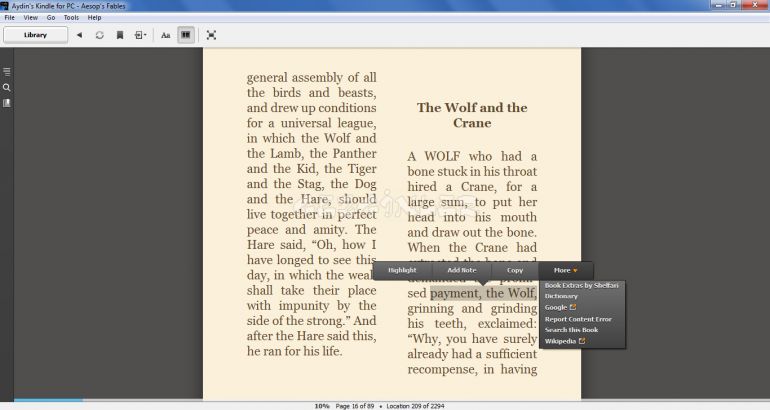Restore down the Kindle window
This screenshot has width=770, height=410.
pyautogui.click(x=733, y=5)
